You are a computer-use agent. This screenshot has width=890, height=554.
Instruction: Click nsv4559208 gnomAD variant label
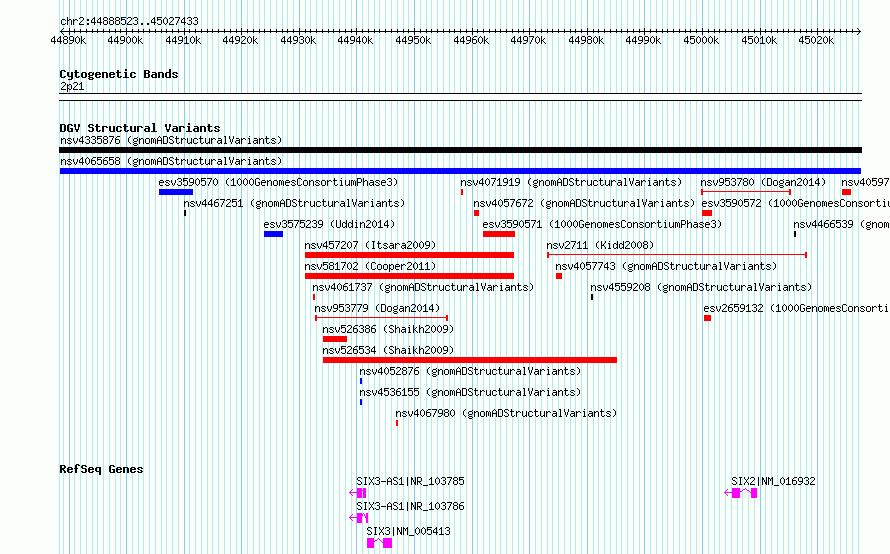pyautogui.click(x=701, y=287)
